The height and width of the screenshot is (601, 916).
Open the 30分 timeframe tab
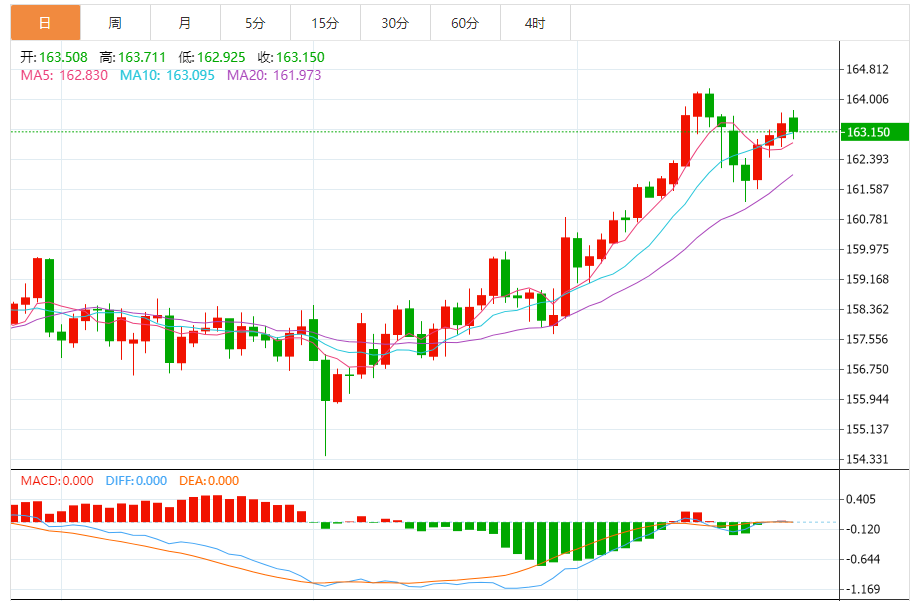(395, 23)
